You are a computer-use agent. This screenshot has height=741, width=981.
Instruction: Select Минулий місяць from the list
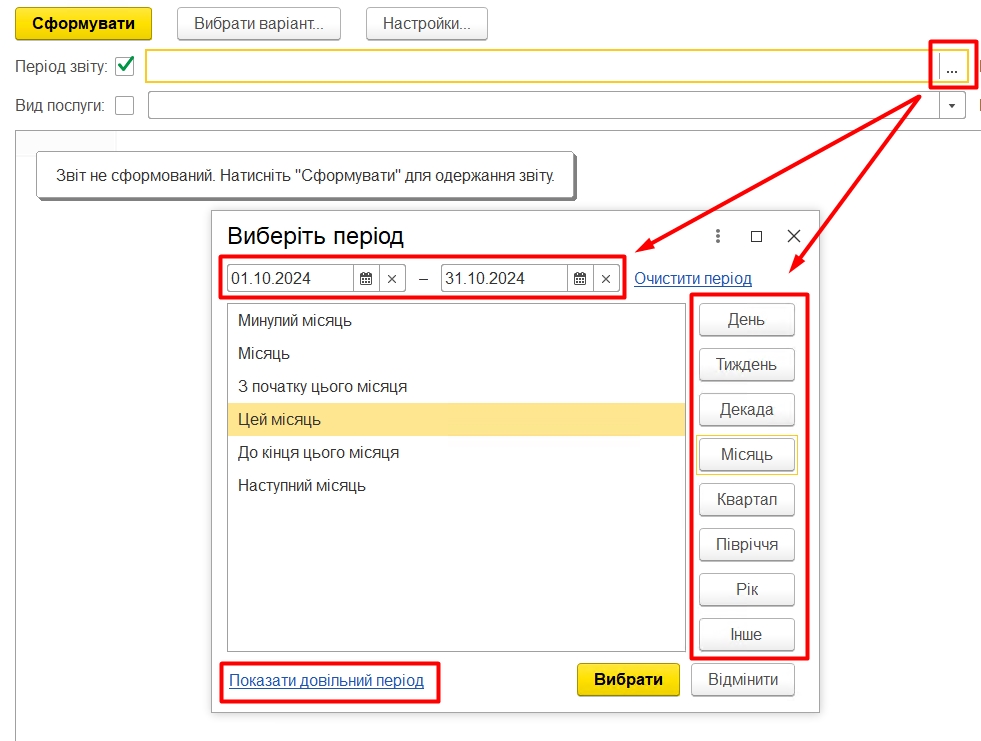pyautogui.click(x=295, y=321)
